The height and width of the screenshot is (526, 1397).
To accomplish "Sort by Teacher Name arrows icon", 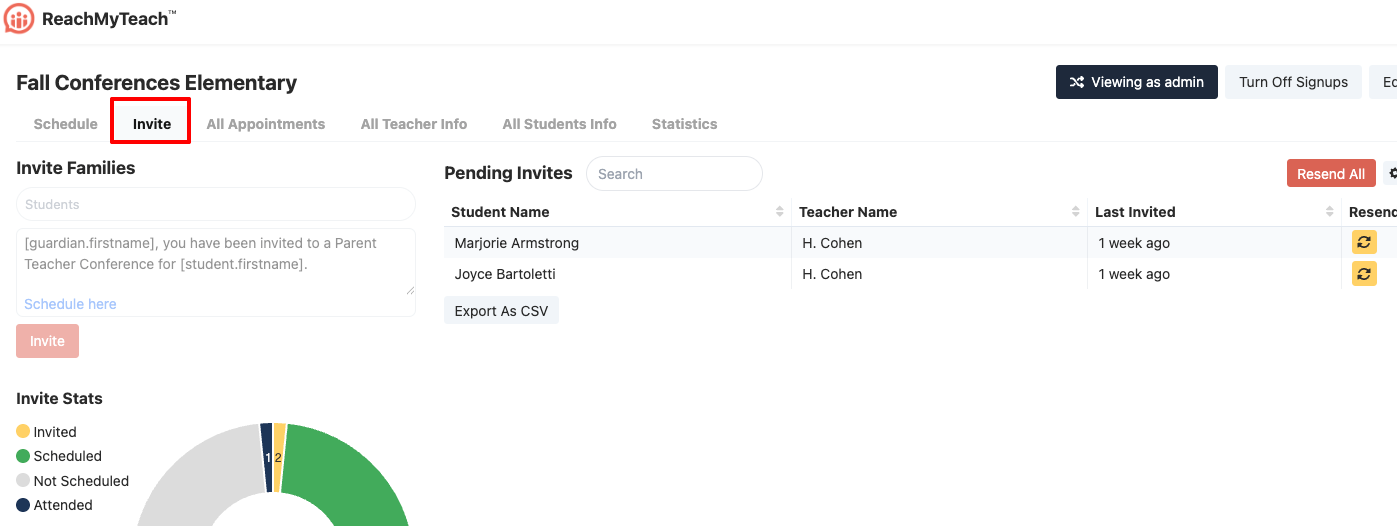I will [x=1075, y=212].
